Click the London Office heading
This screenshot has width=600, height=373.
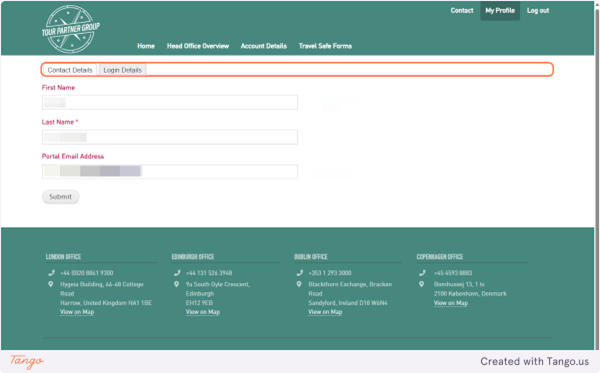point(64,257)
